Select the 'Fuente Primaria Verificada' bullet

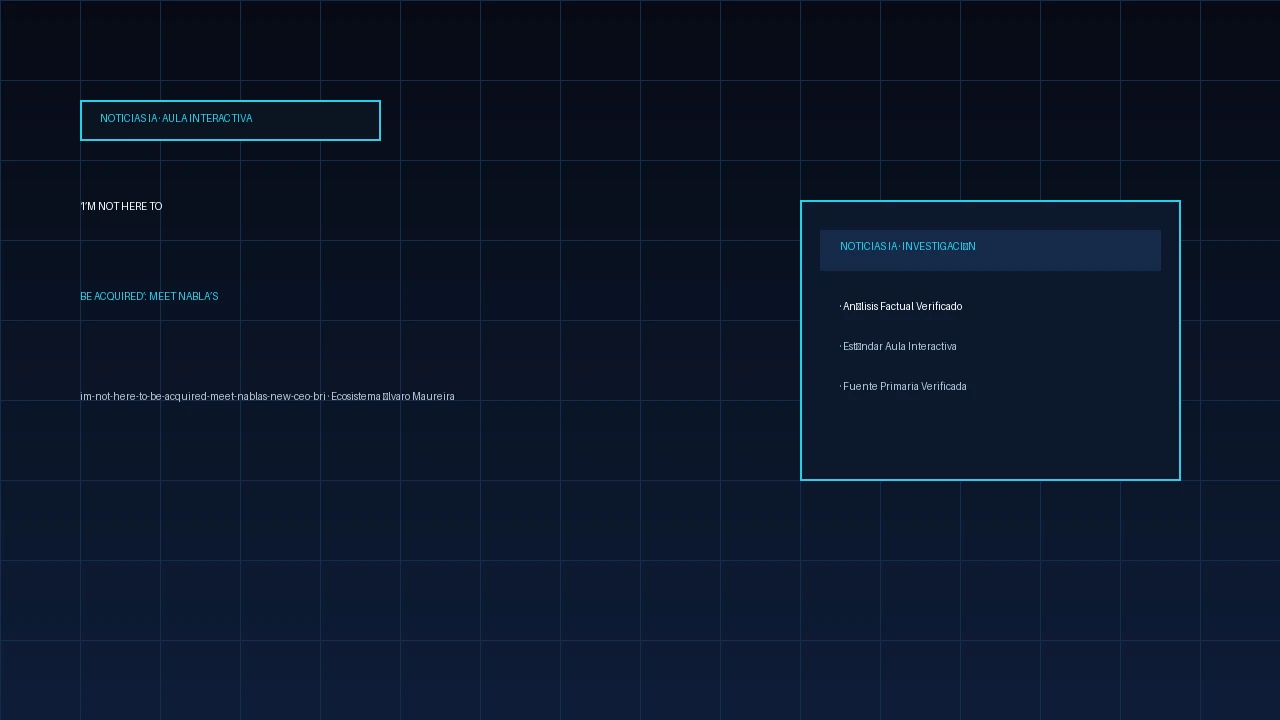903,386
